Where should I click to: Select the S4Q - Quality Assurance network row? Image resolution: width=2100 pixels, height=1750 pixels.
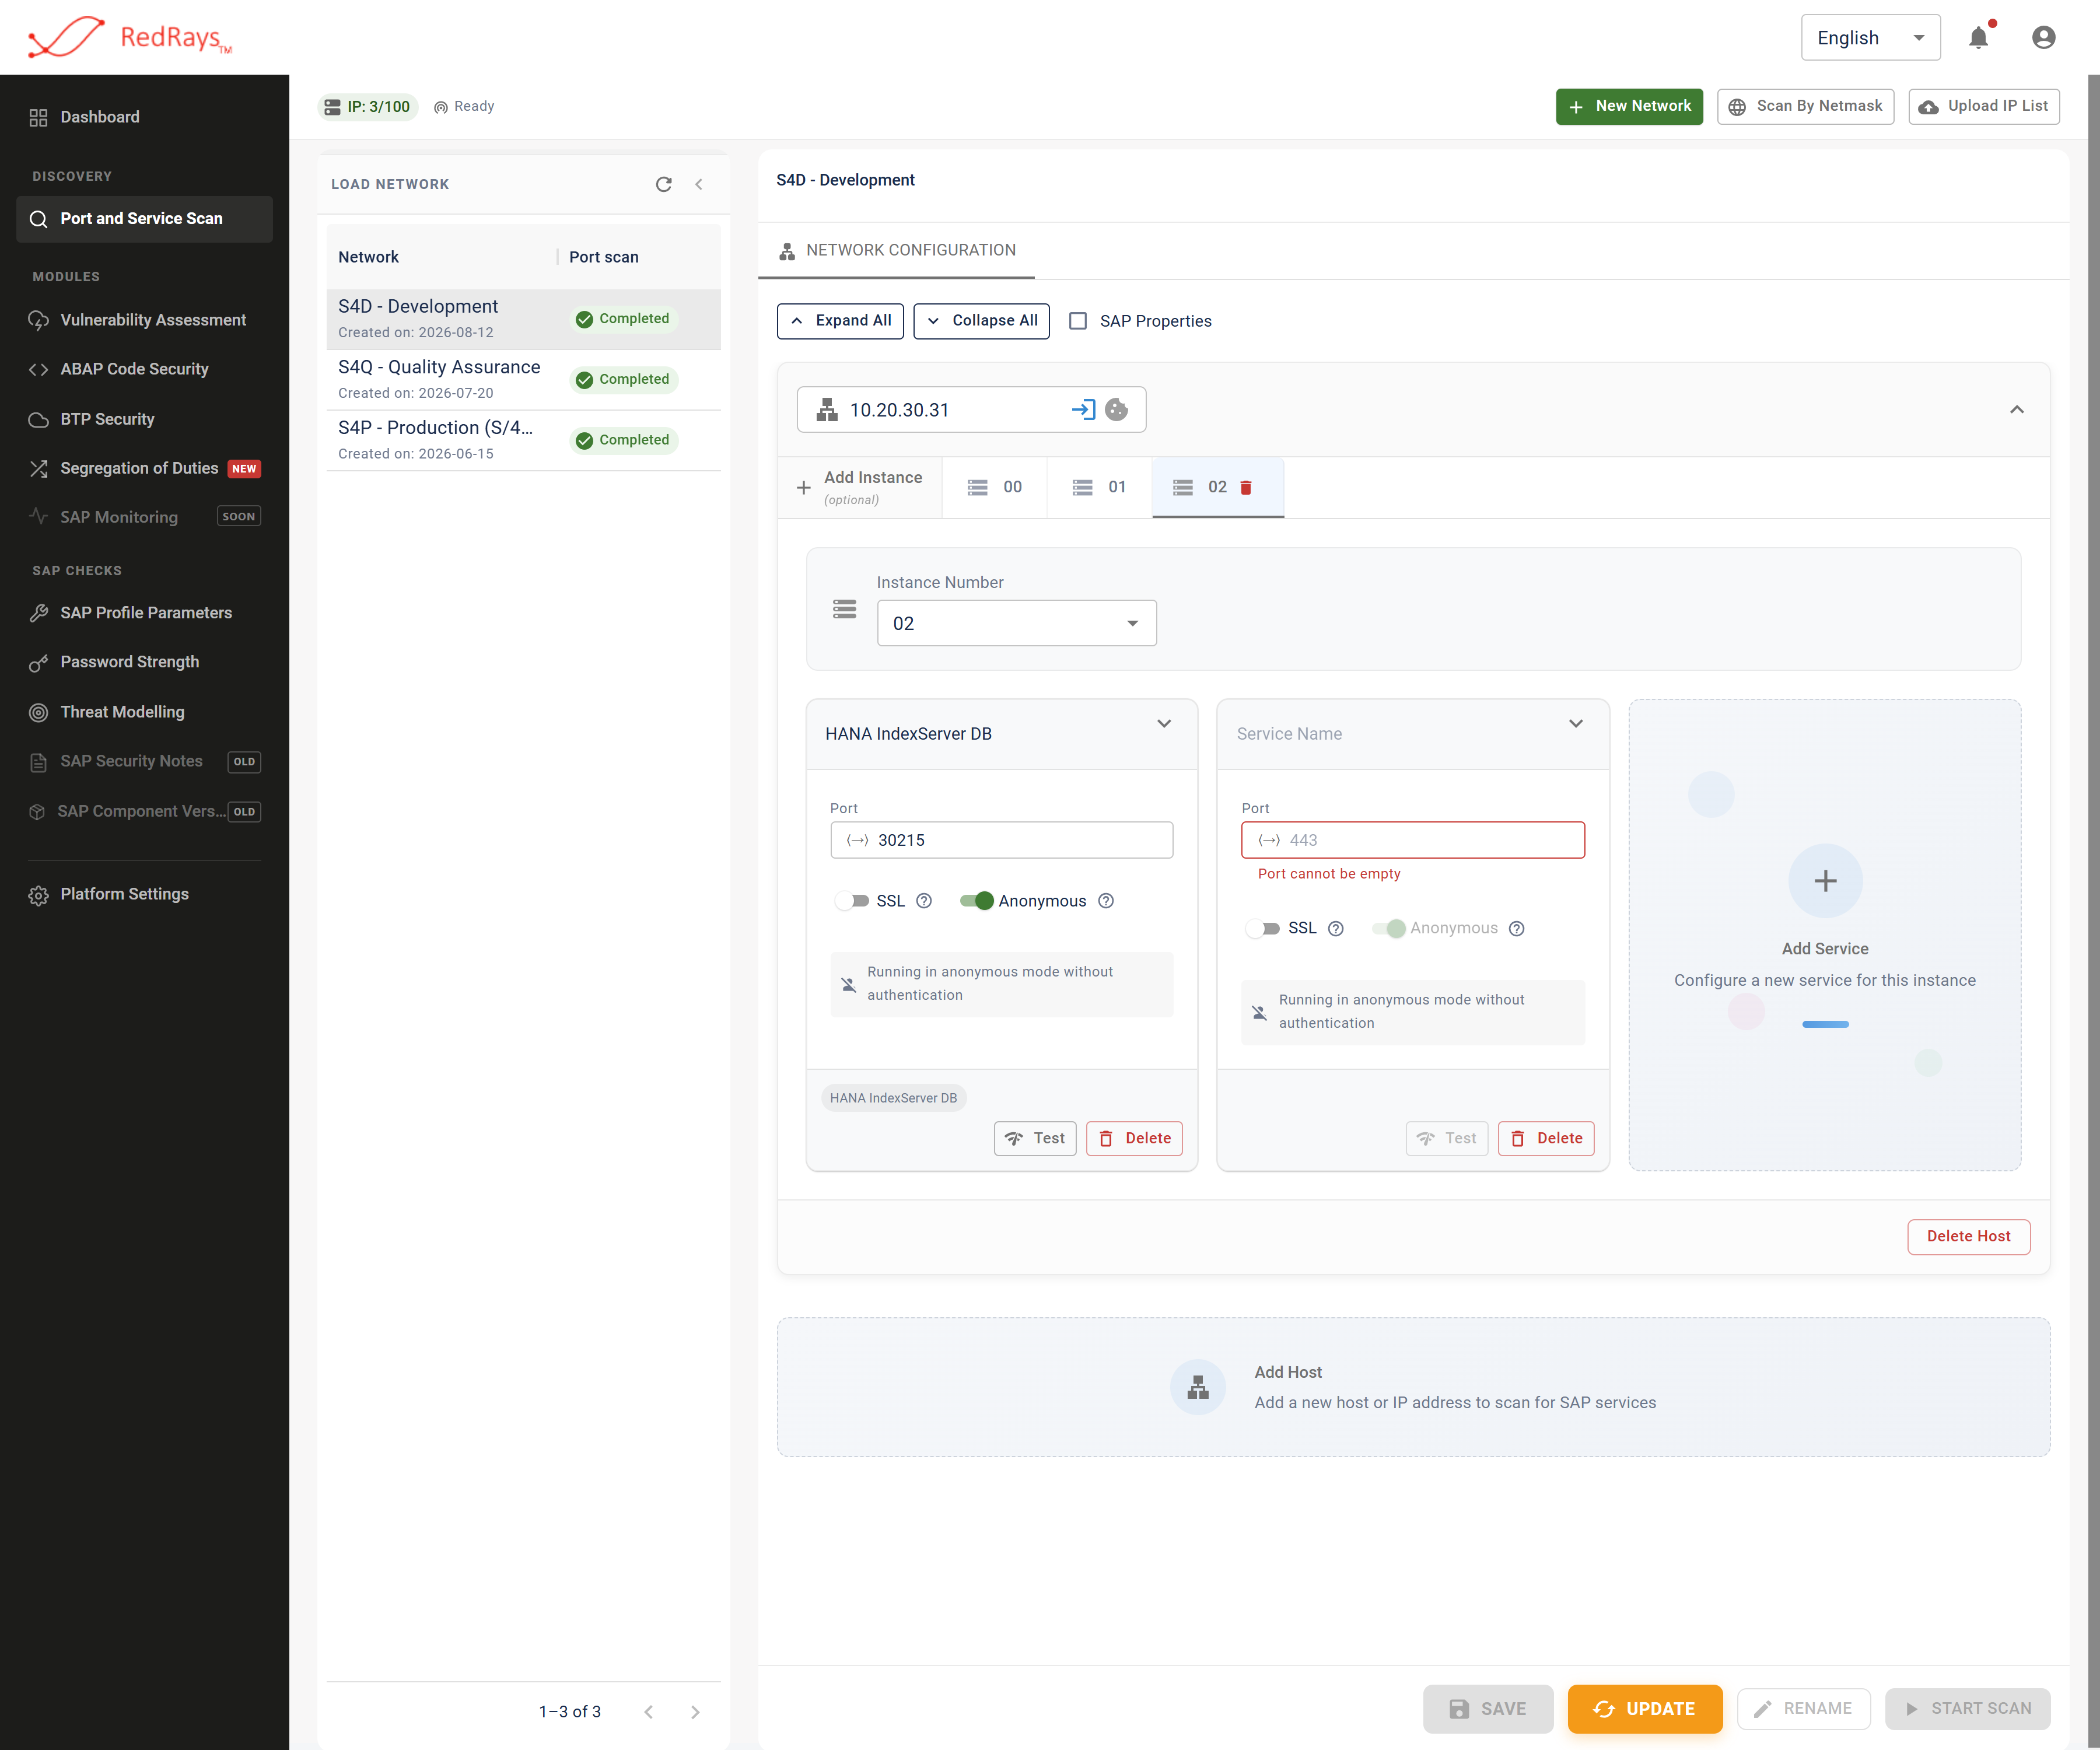[523, 380]
